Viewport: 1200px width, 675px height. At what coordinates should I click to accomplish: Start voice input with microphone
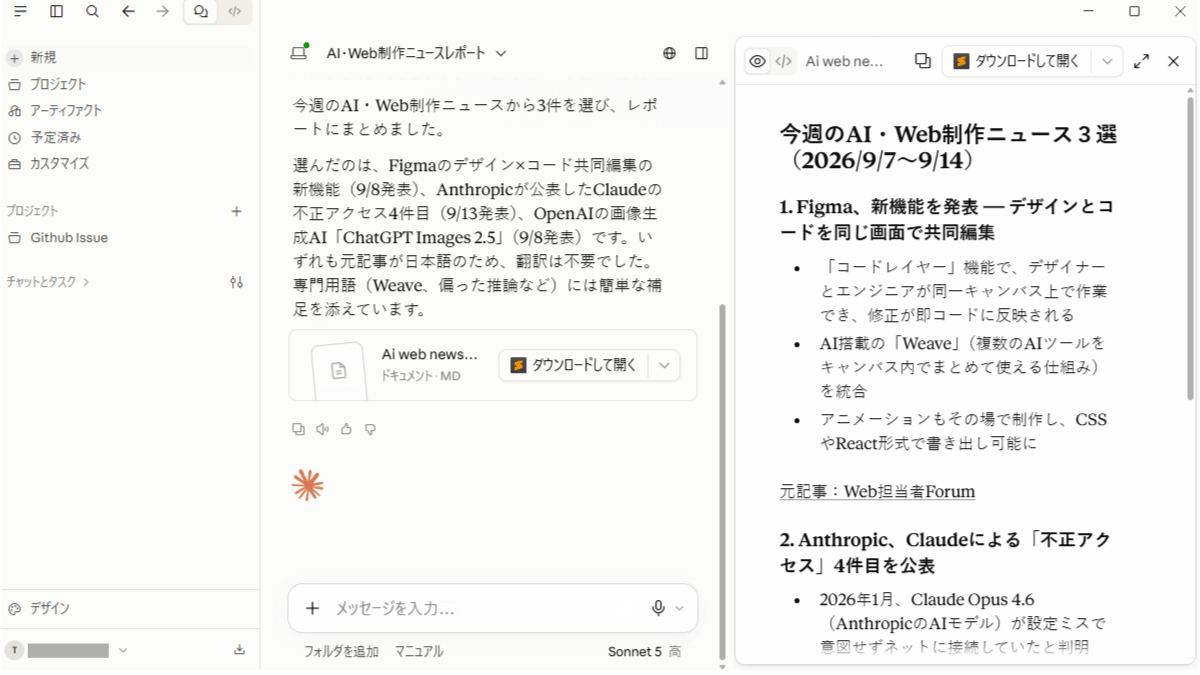(658, 608)
